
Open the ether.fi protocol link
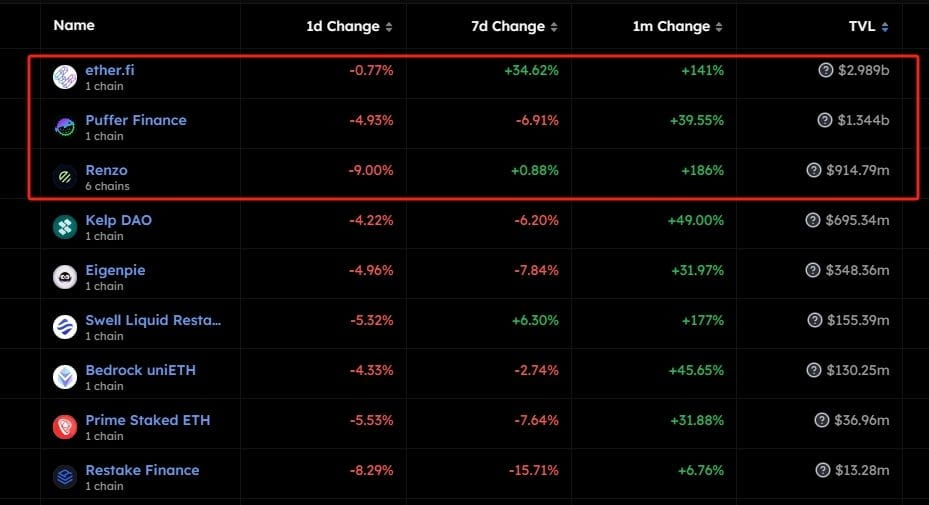[110, 70]
